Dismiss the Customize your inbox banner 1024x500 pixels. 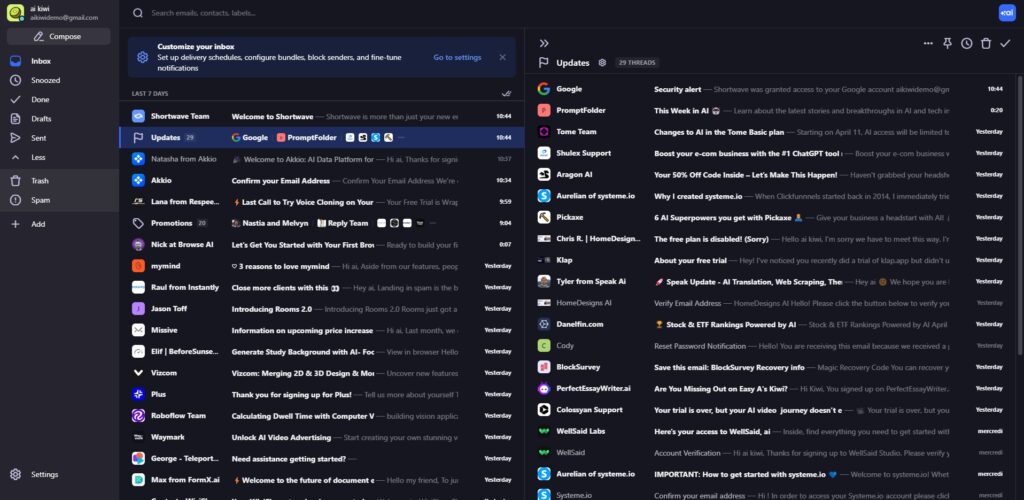click(502, 57)
